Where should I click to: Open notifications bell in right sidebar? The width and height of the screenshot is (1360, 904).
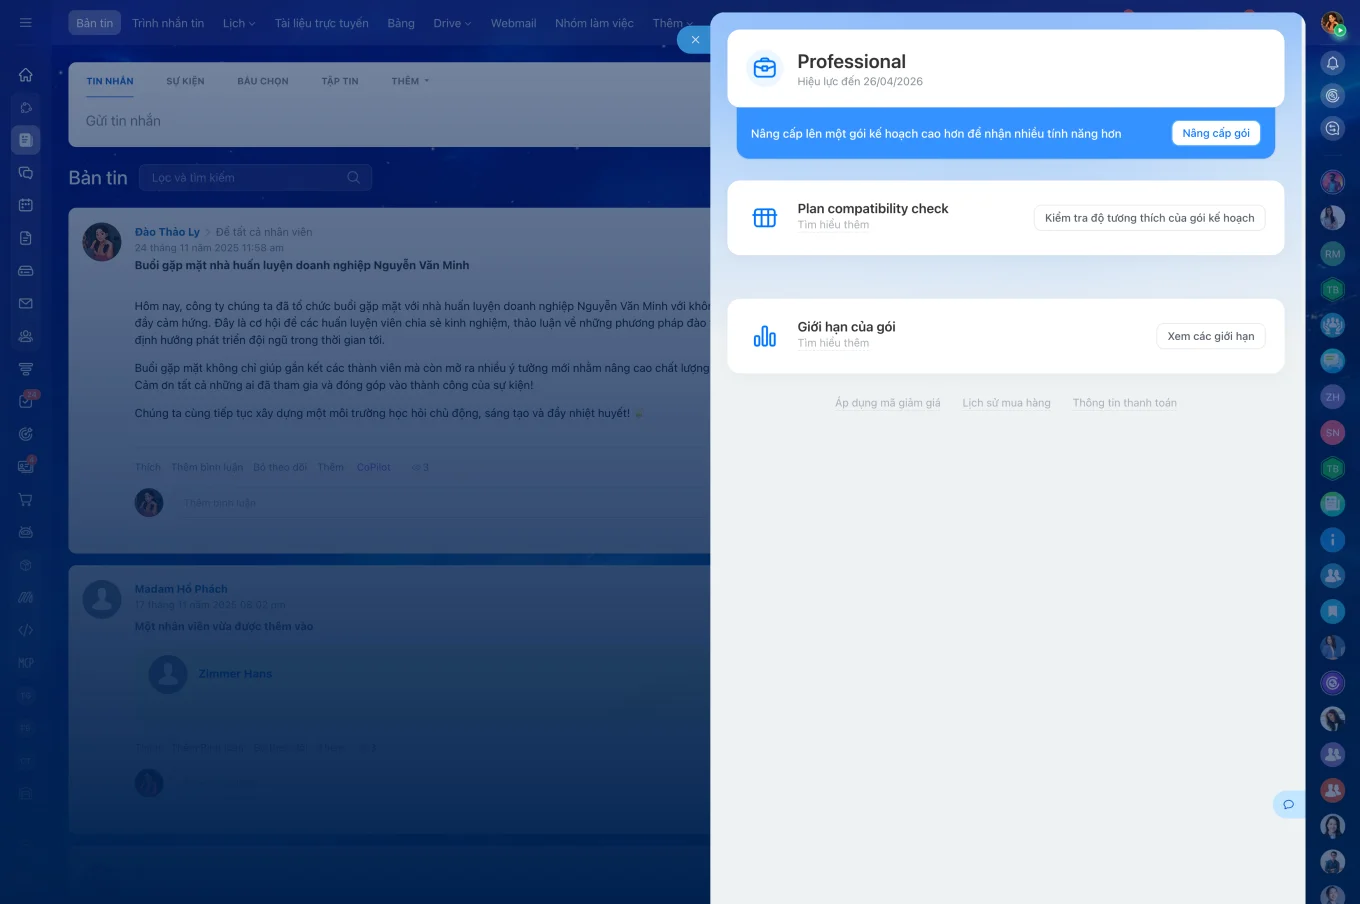tap(1332, 63)
